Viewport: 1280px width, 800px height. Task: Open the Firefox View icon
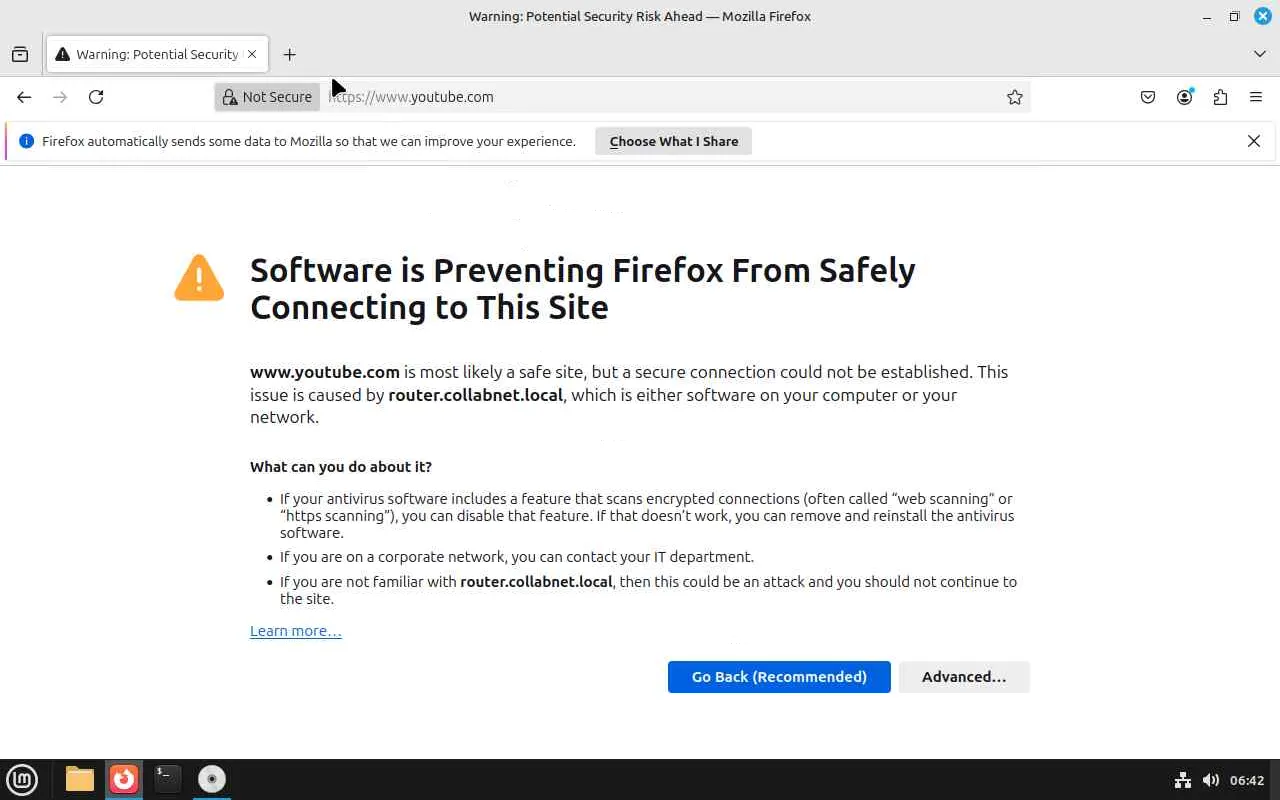(20, 54)
